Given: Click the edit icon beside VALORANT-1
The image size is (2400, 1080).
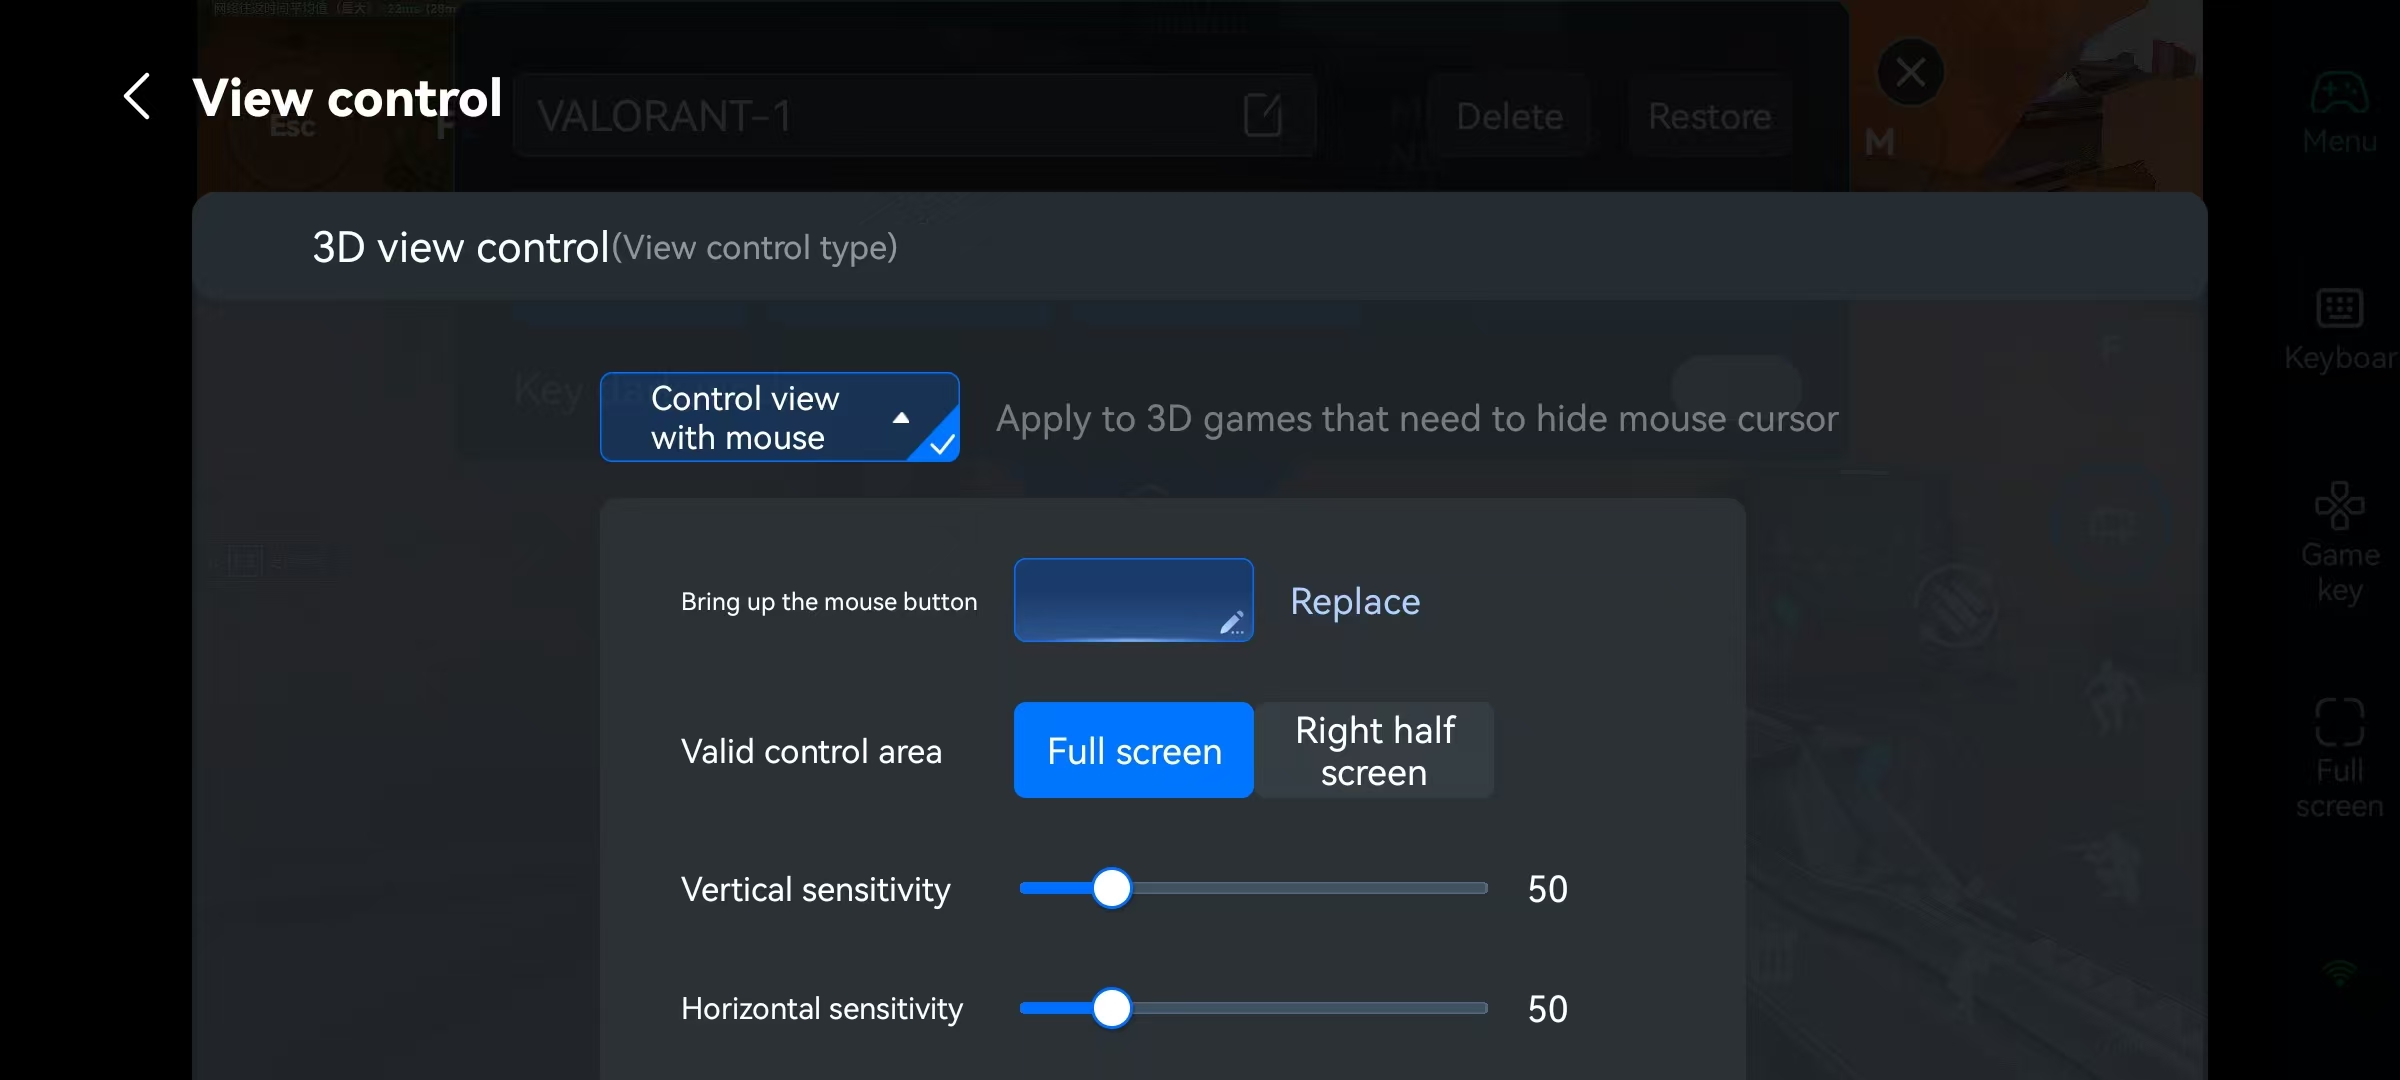Looking at the screenshot, I should click(1262, 115).
